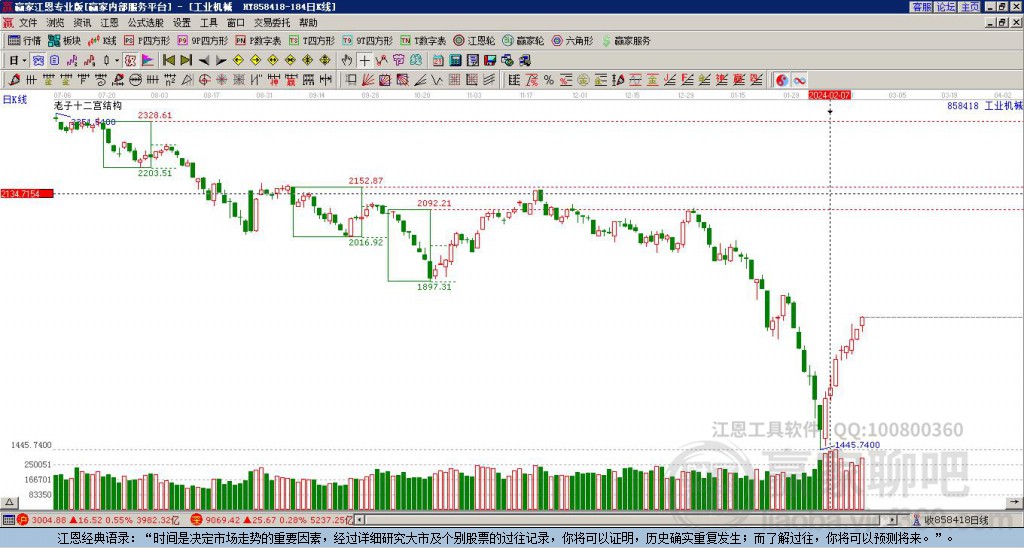
Task: Click the red pencil drawing tool
Action: coord(14,80)
